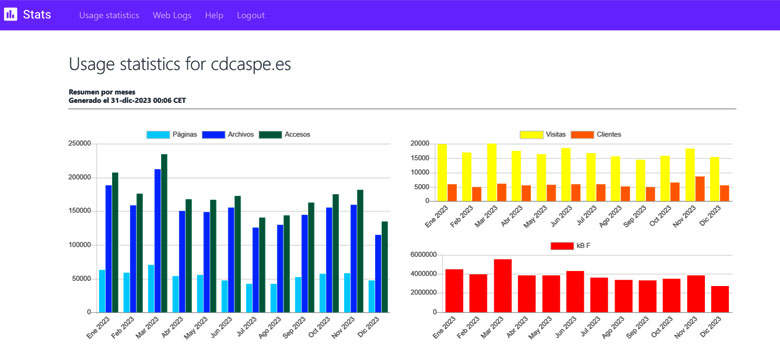
Task: Click the Dic 2023 kB F red bar
Action: 719,299
